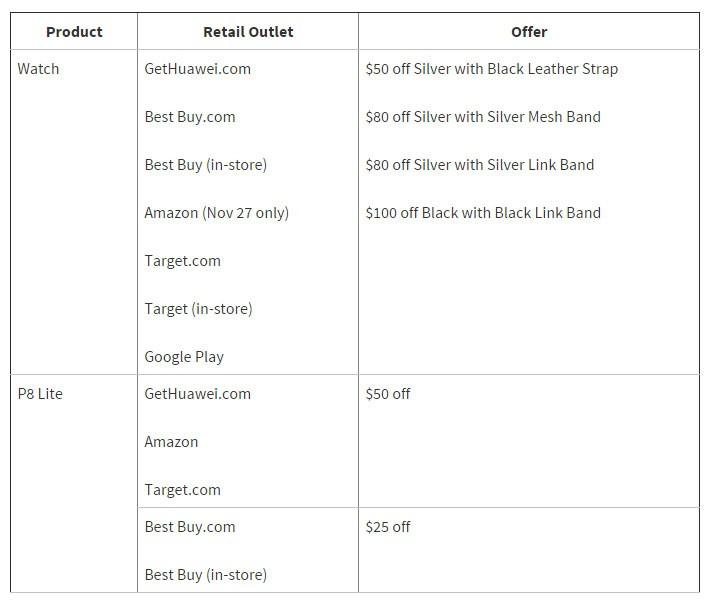Click Best Buy.com in the P8 Lite row

(190, 527)
